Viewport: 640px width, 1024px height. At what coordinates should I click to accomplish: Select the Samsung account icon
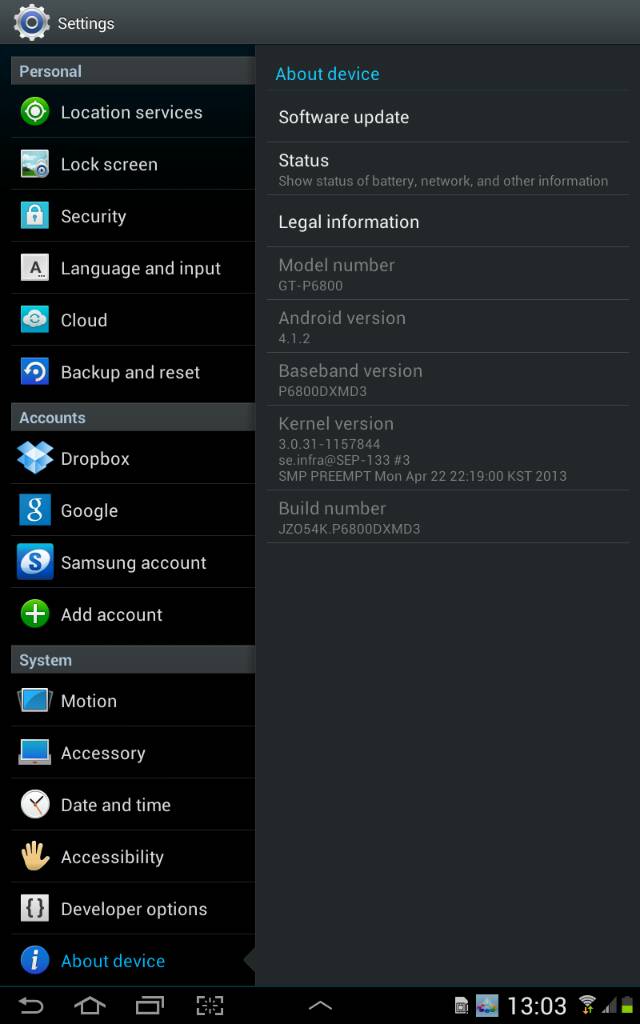point(35,562)
